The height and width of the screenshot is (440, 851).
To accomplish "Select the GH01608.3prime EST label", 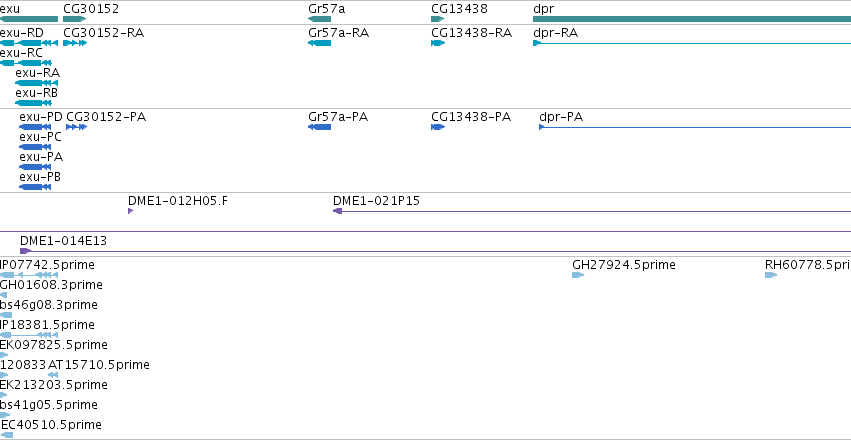I will (51, 285).
